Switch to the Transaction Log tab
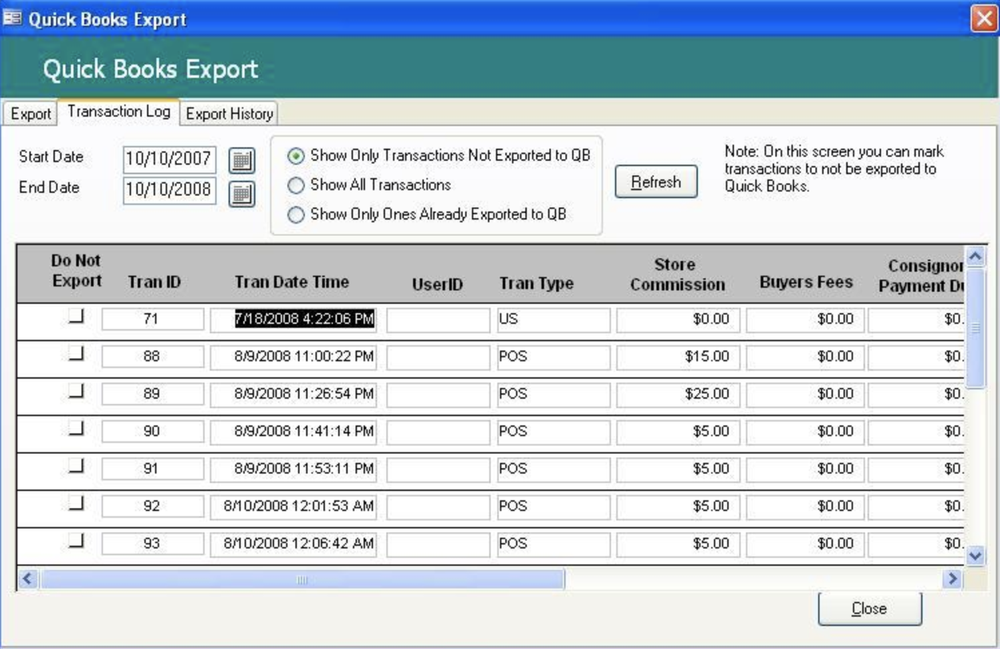 tap(119, 112)
